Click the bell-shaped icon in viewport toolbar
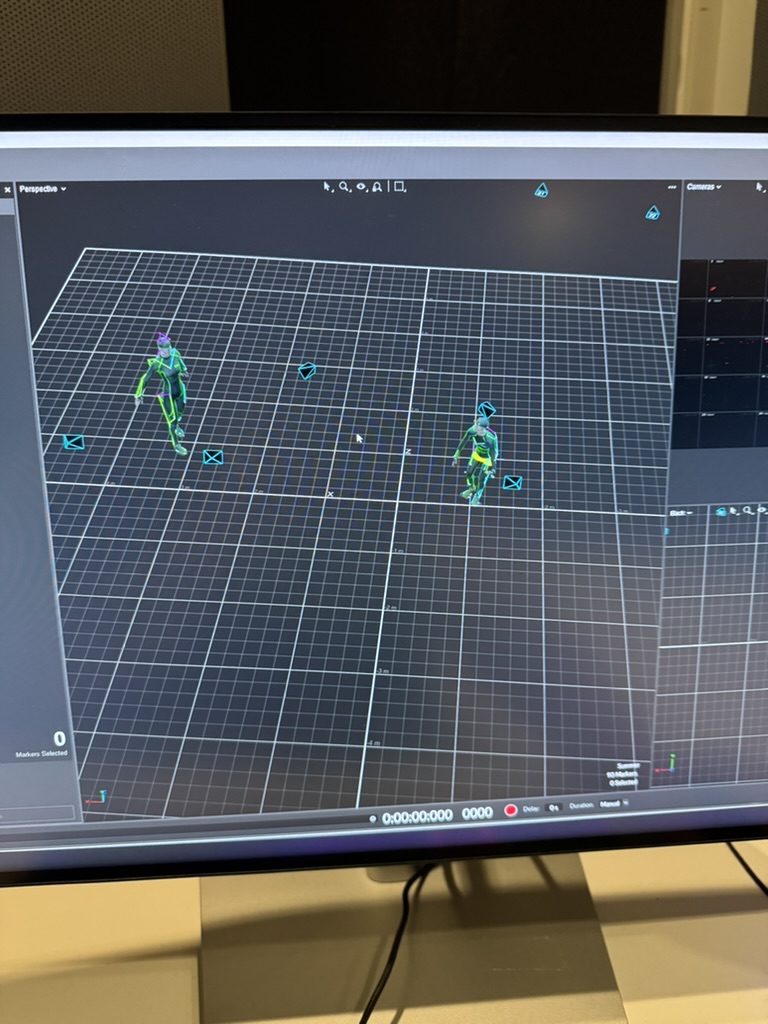This screenshot has height=1024, width=768. [x=377, y=187]
